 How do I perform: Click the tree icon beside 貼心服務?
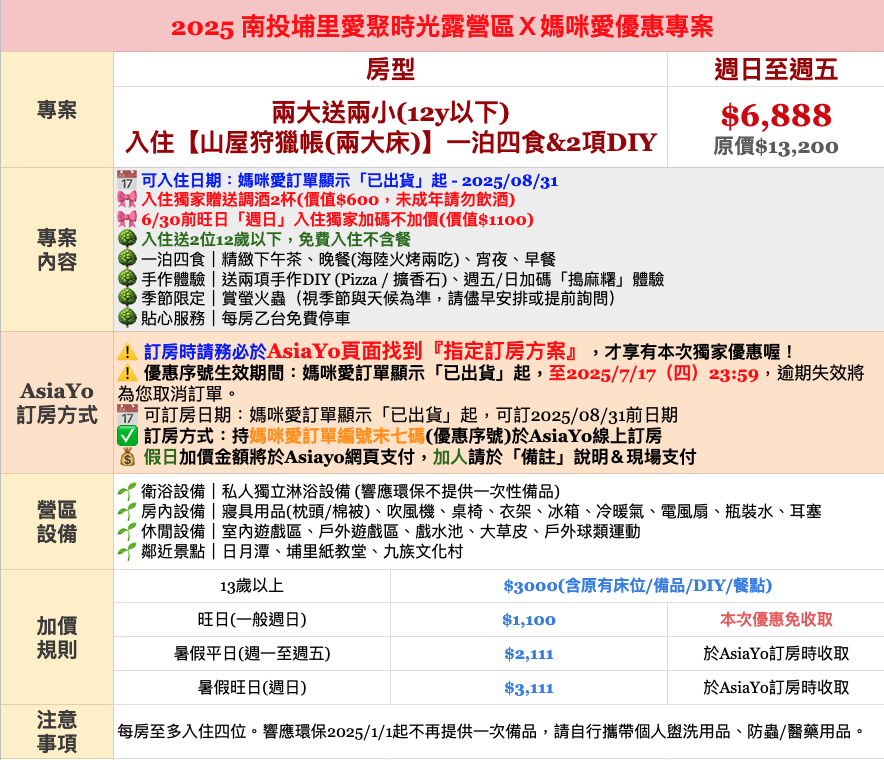click(x=127, y=318)
